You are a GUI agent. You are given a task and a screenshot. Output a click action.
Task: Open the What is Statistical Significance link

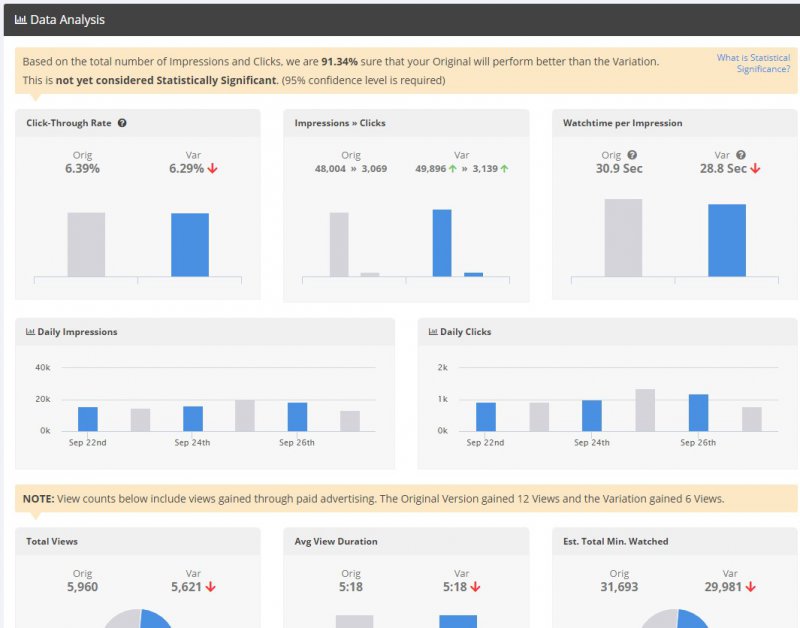[753, 63]
